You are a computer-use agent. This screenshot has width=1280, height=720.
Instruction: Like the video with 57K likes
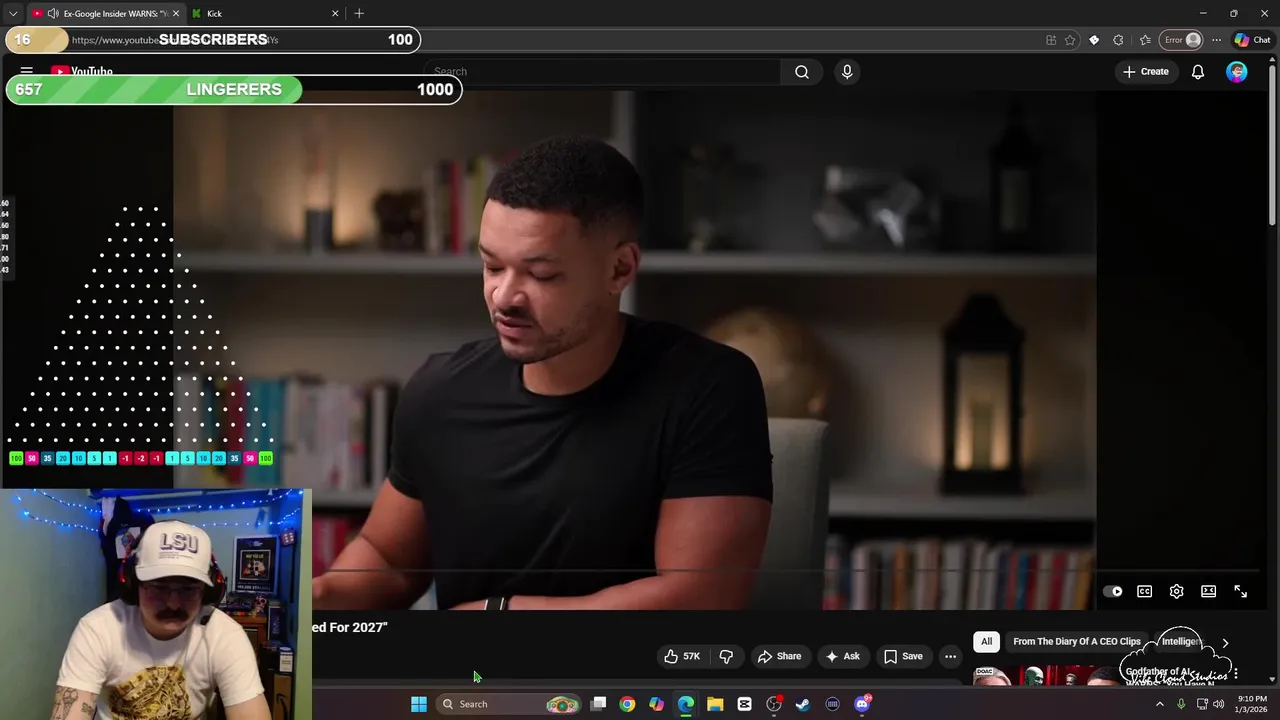pyautogui.click(x=682, y=656)
